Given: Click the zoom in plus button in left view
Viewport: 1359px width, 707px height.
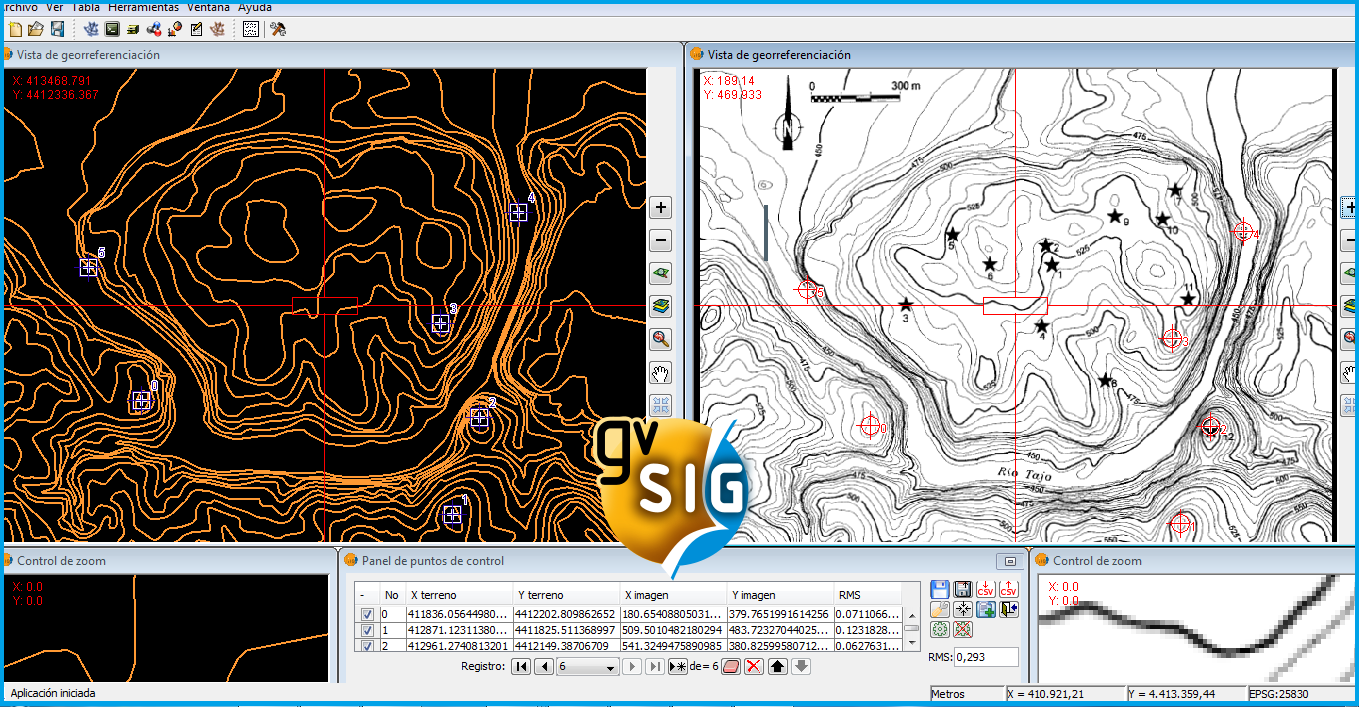Looking at the screenshot, I should pos(660,208).
